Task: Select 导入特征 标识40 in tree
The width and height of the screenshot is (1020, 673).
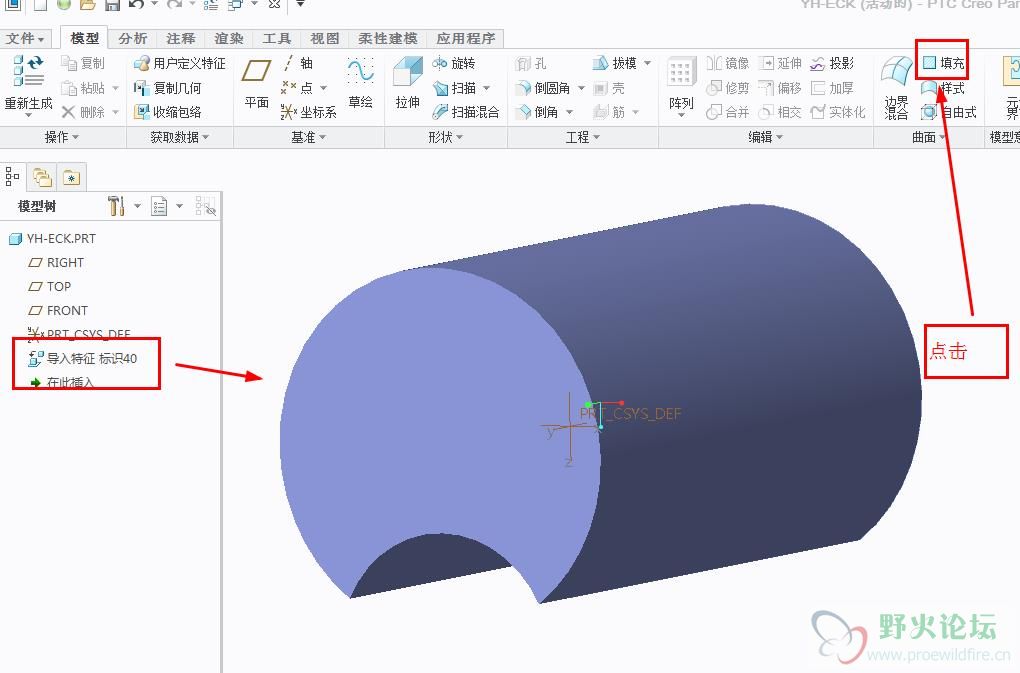Action: (x=83, y=358)
